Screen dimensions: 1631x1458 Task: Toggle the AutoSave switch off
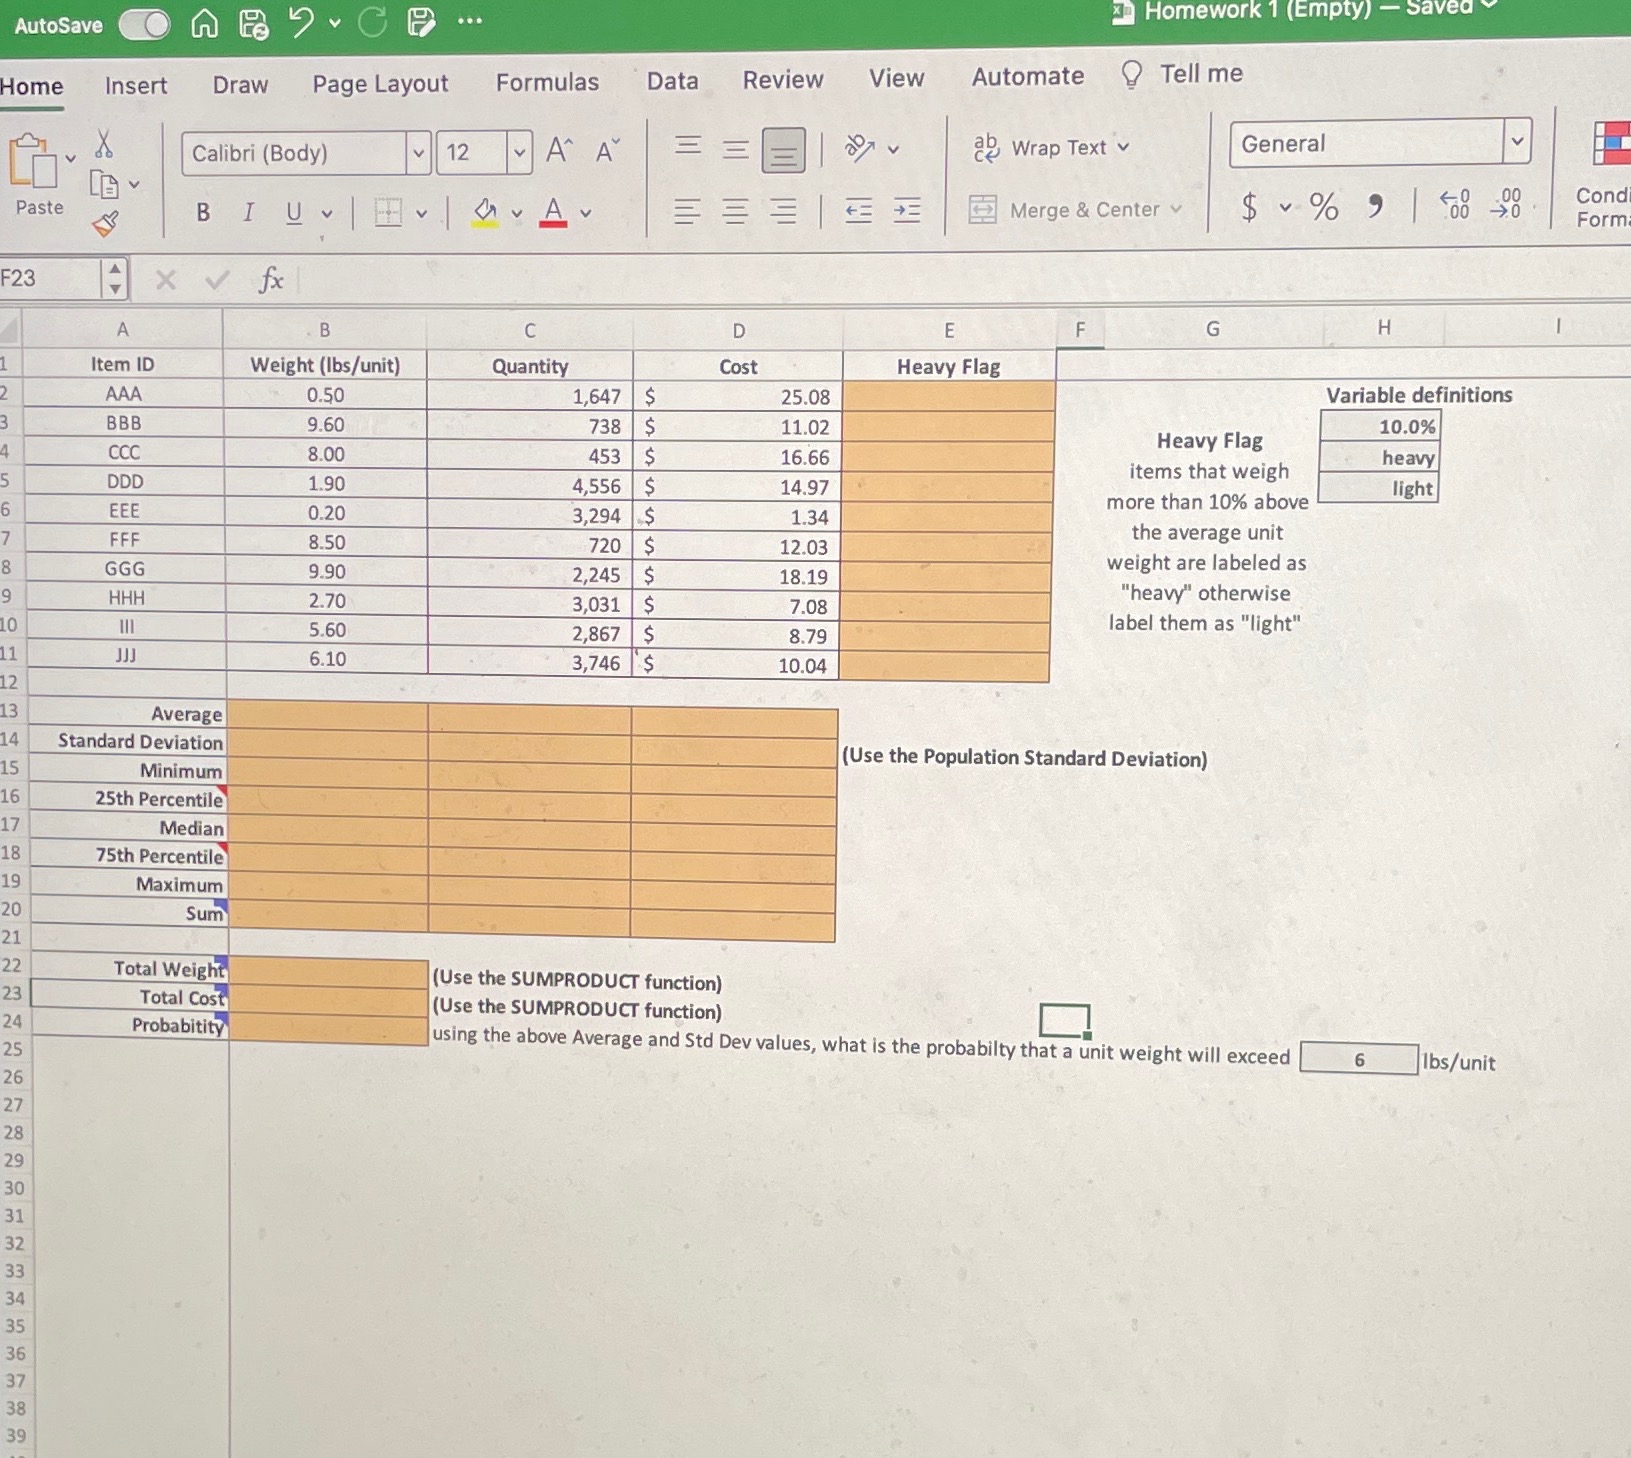(x=145, y=24)
